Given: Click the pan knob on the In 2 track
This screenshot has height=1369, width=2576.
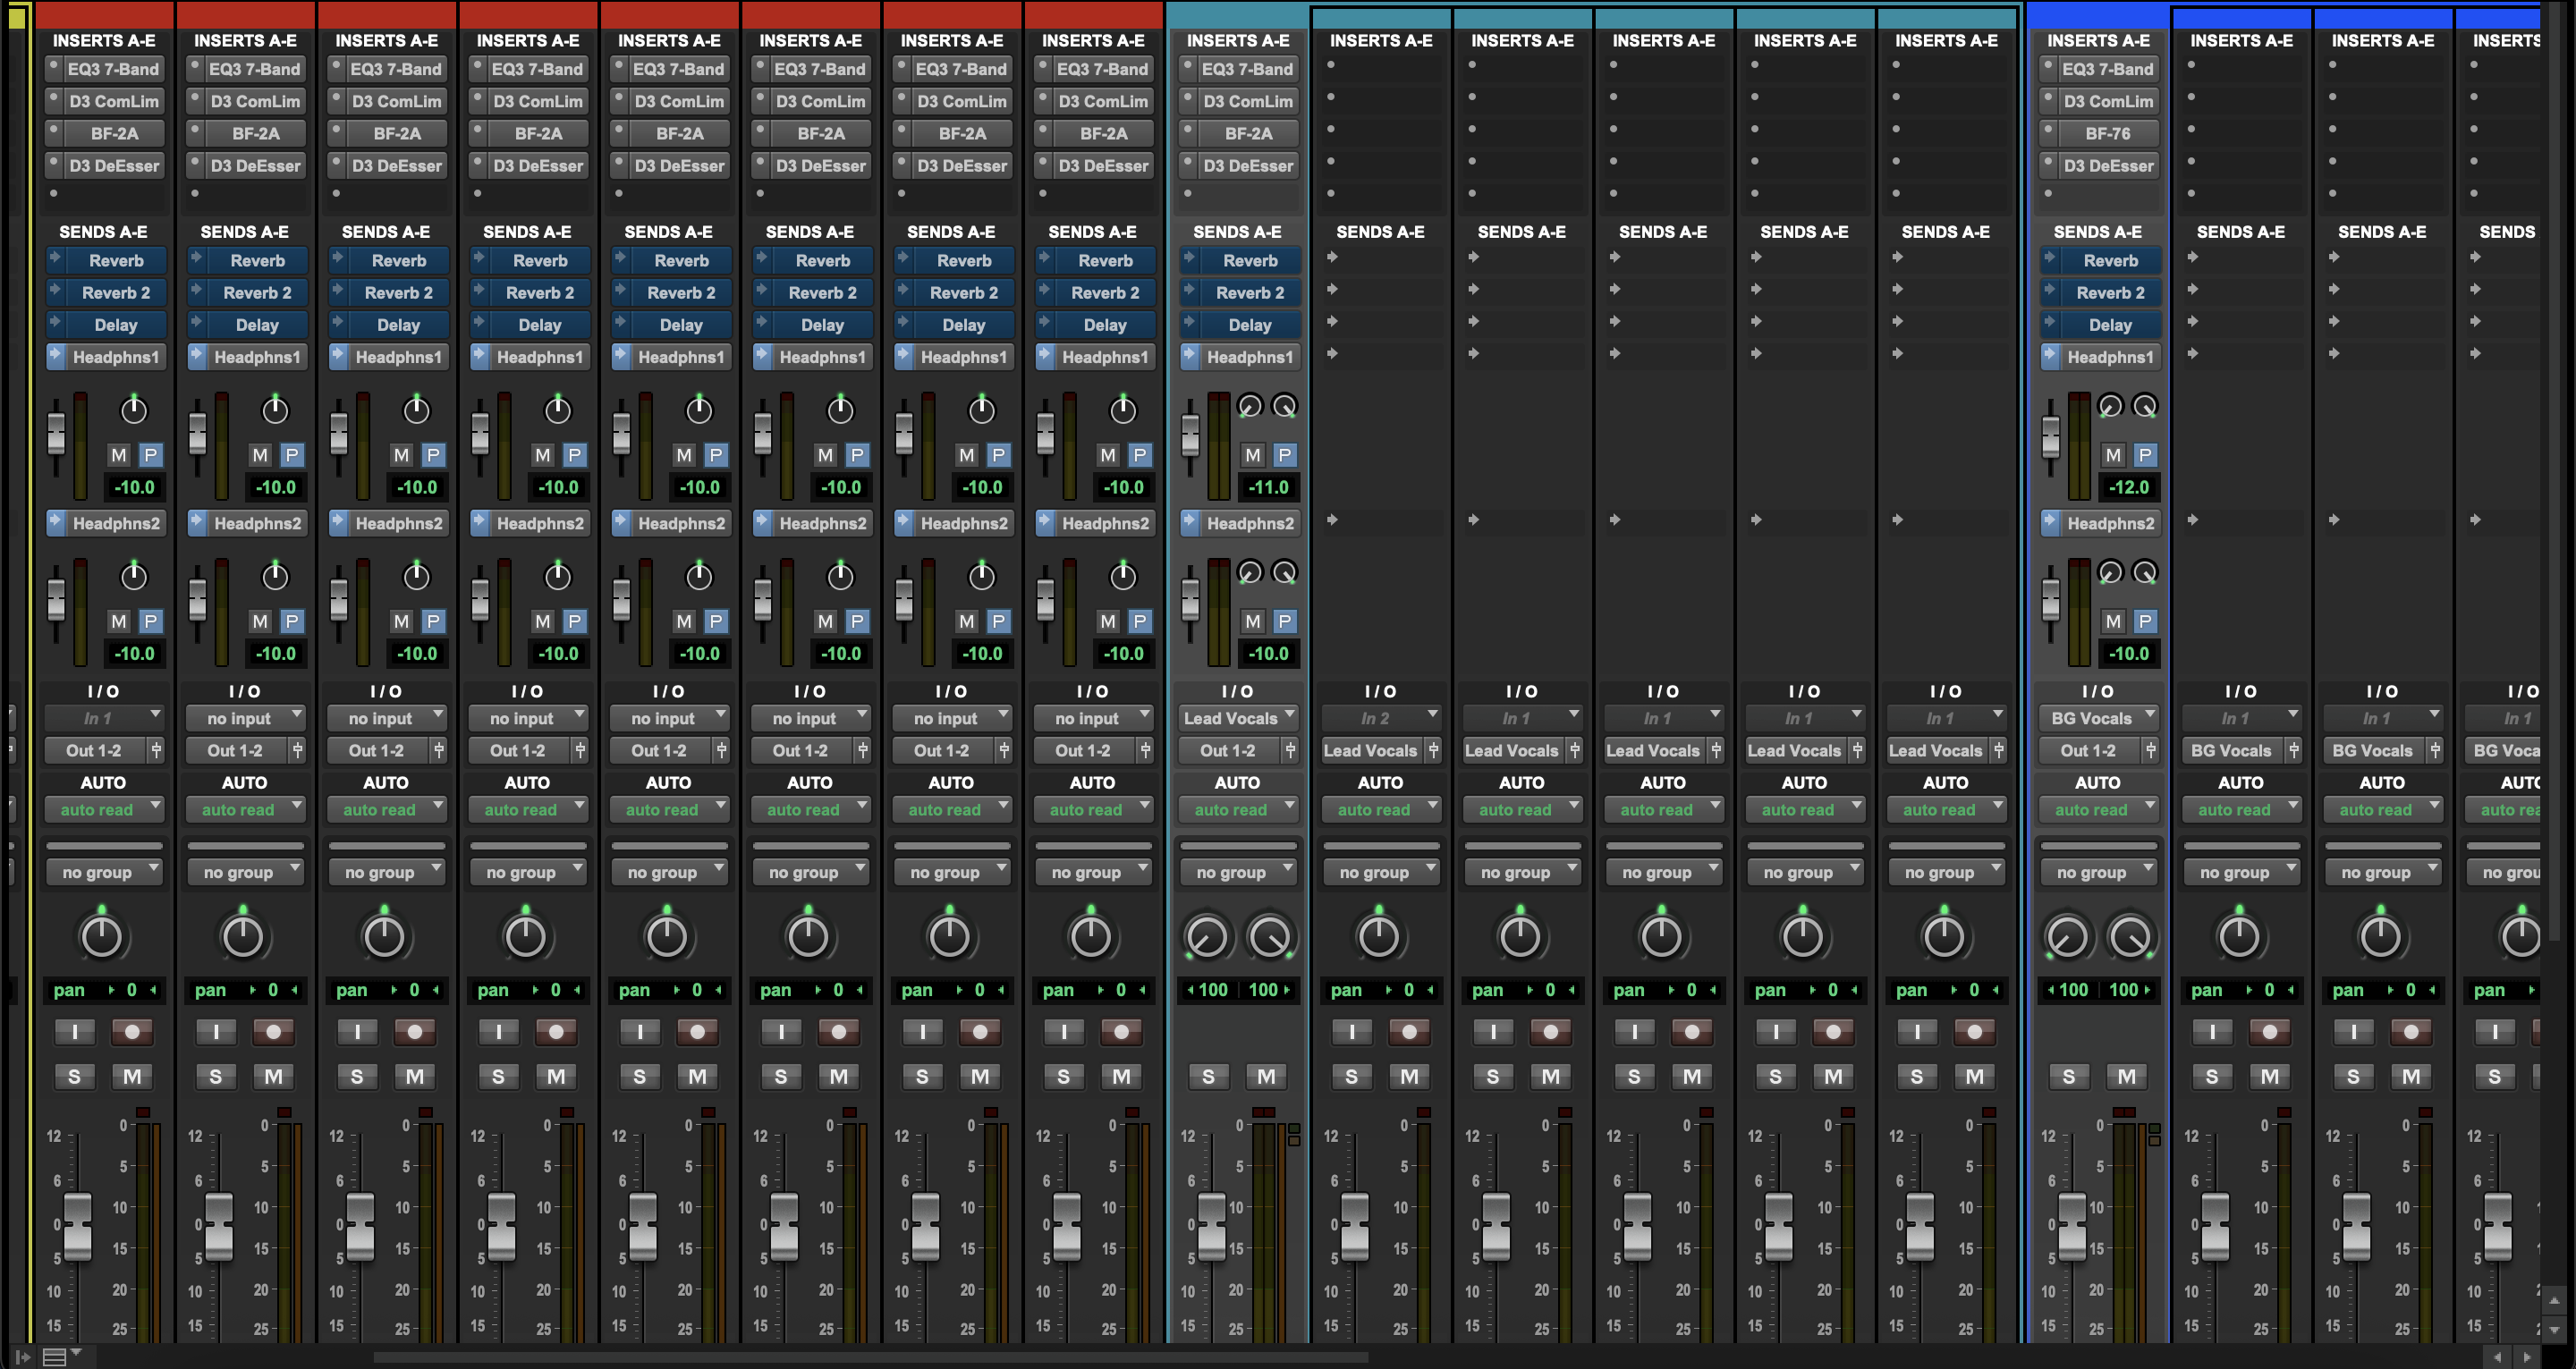Looking at the screenshot, I should (1379, 937).
